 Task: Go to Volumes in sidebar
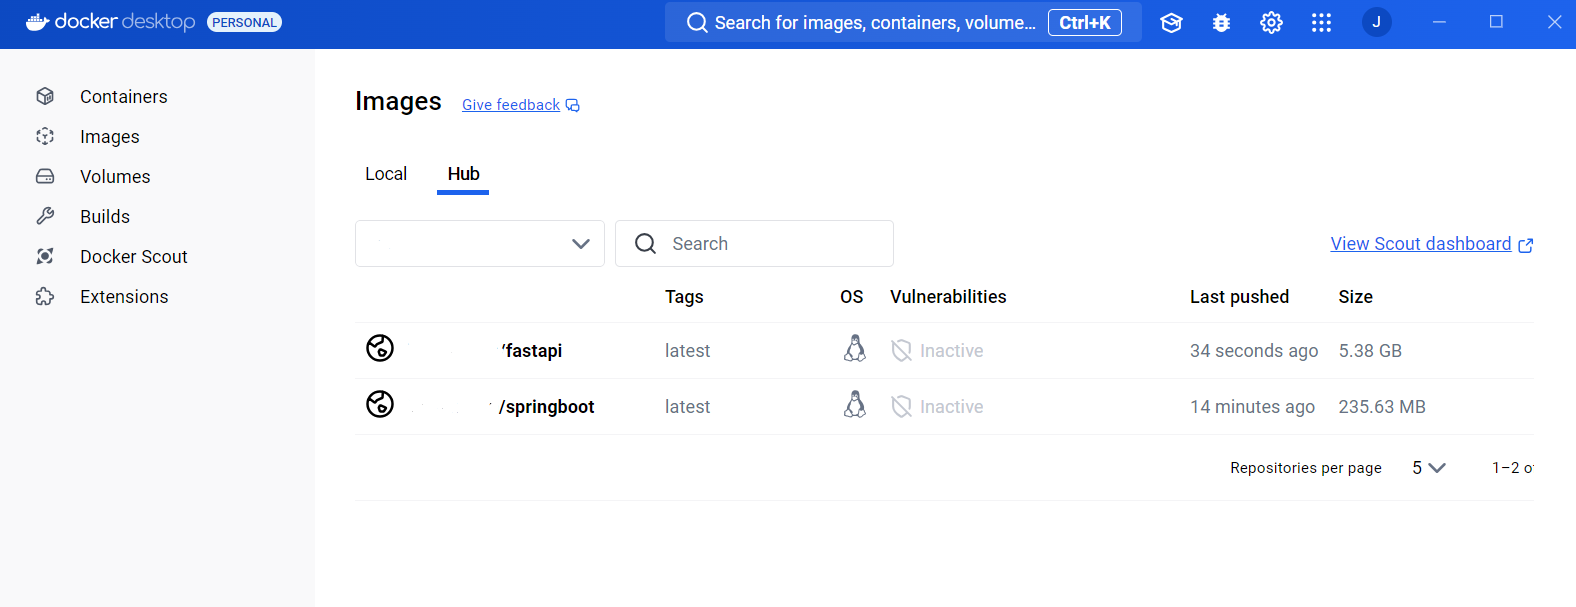[115, 177]
